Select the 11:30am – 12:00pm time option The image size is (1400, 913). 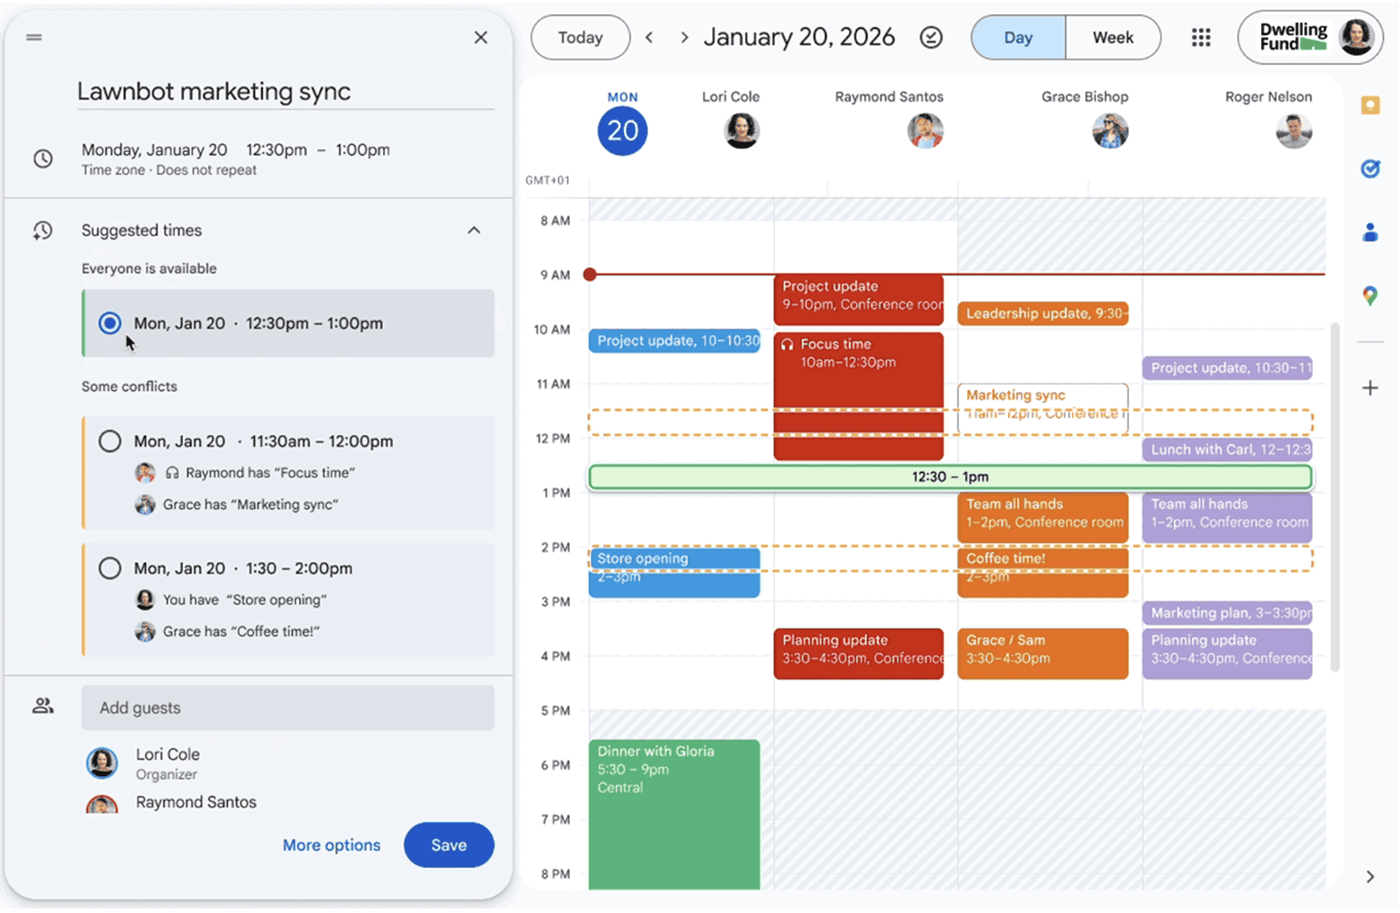click(110, 441)
